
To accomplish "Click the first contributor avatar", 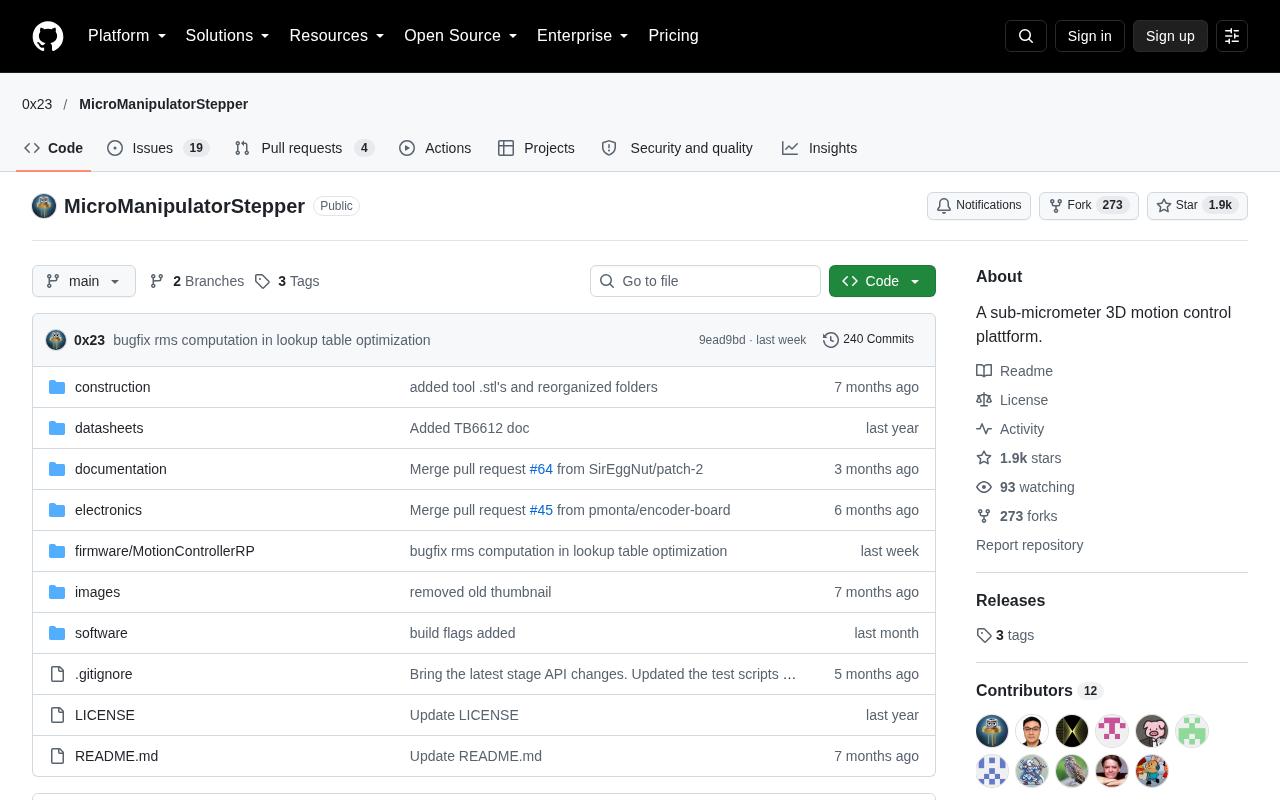I will [x=992, y=731].
